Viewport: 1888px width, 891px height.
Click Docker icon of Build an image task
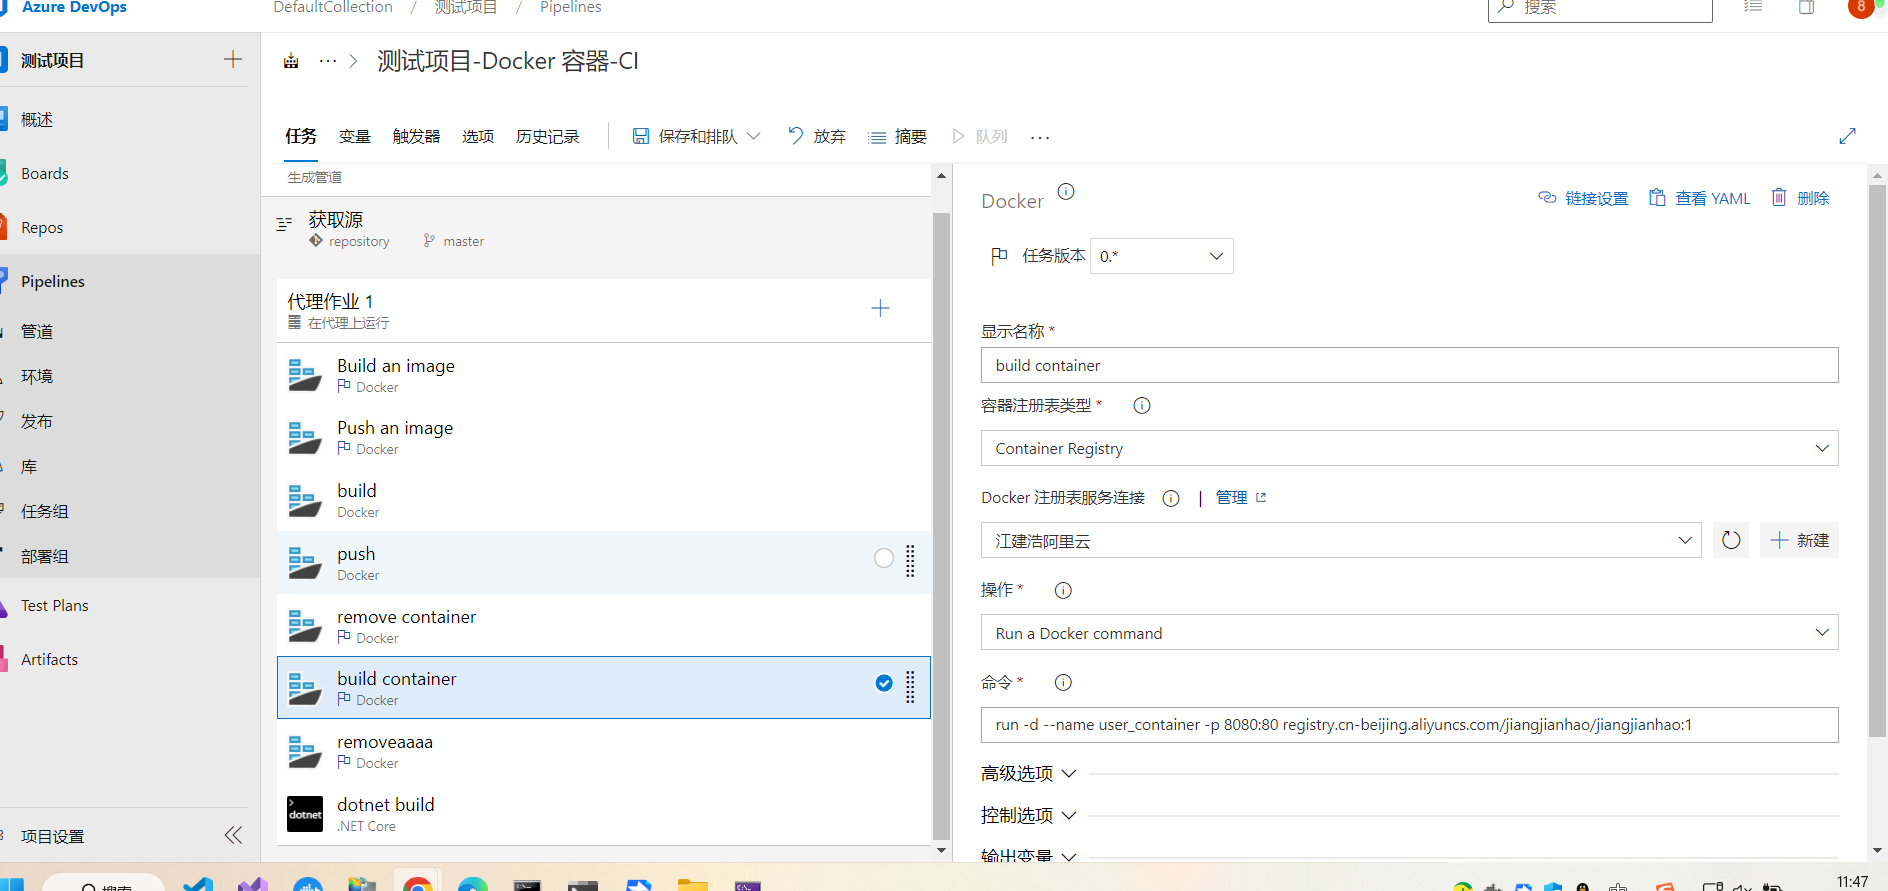(304, 375)
